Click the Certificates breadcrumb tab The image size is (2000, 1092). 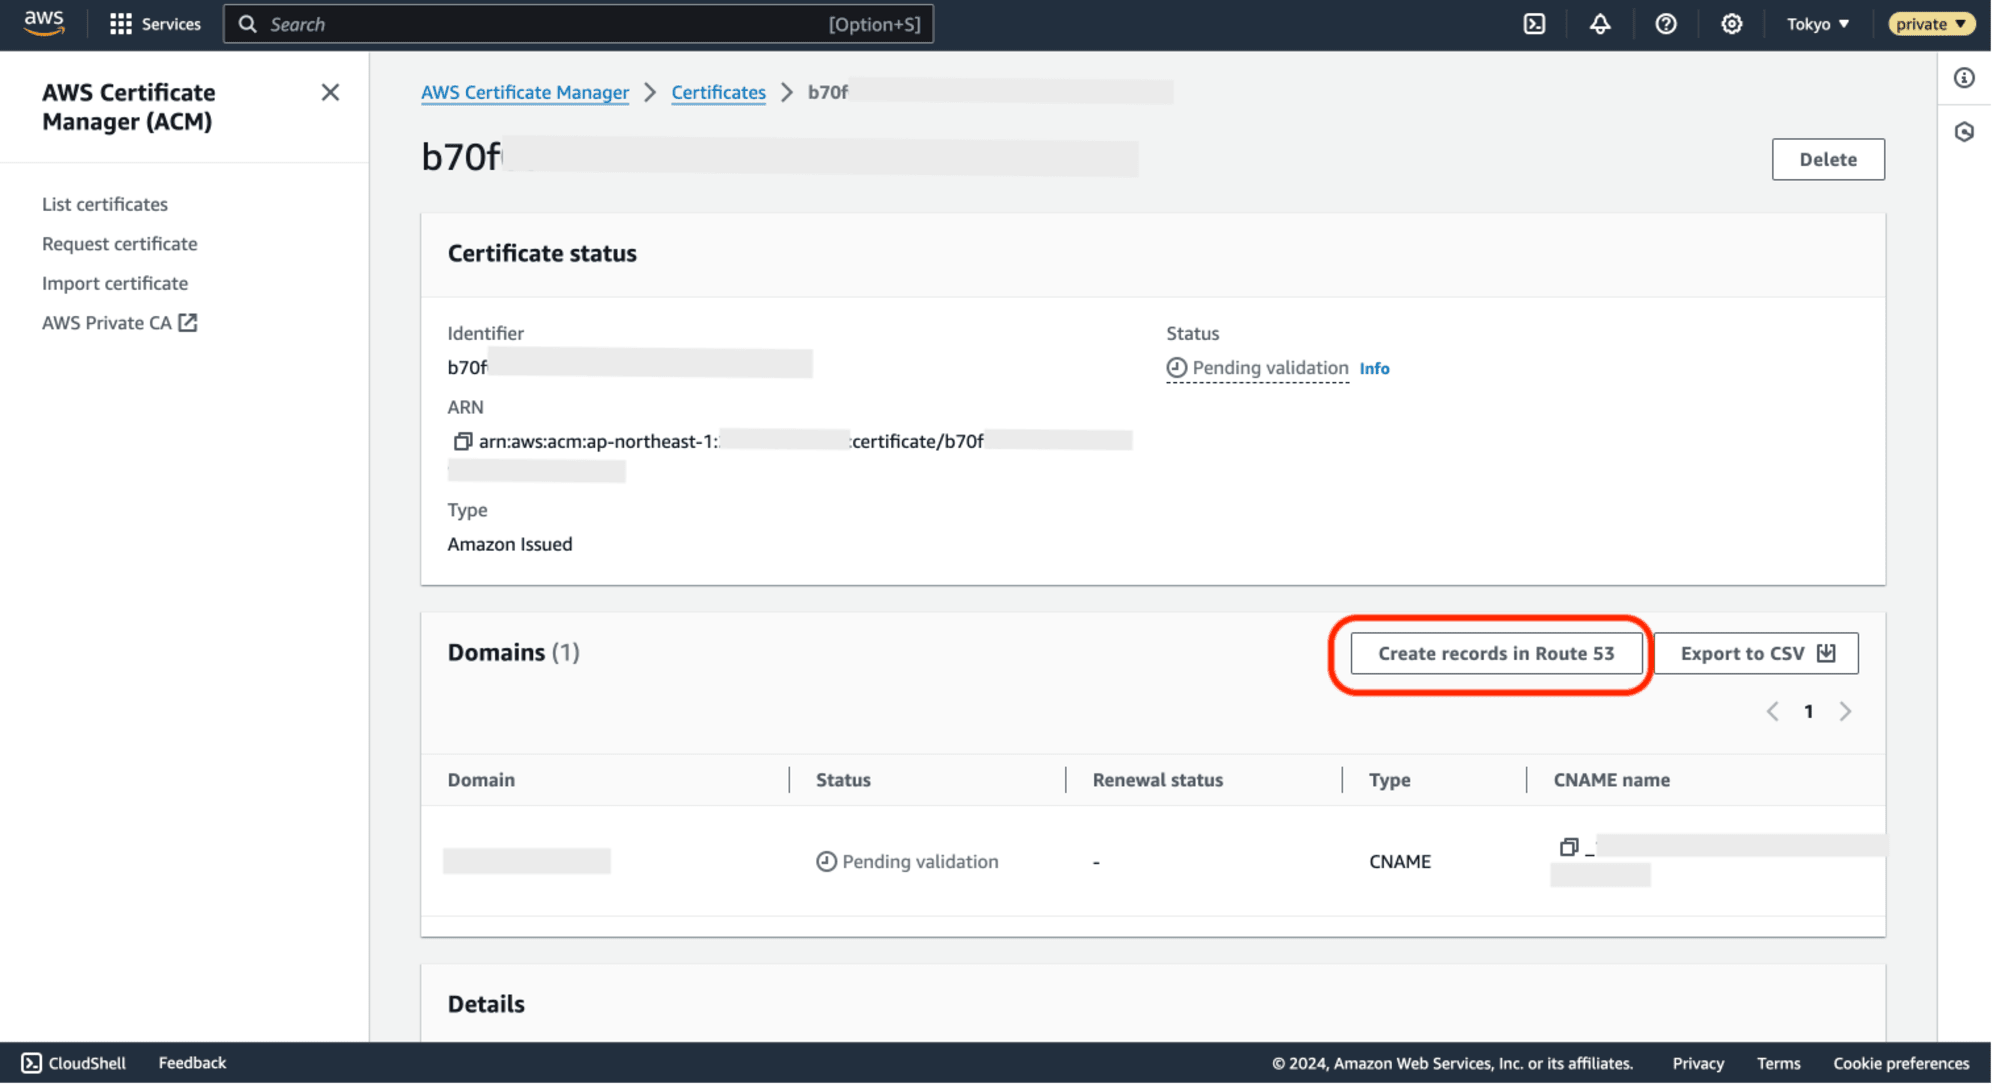click(x=719, y=91)
